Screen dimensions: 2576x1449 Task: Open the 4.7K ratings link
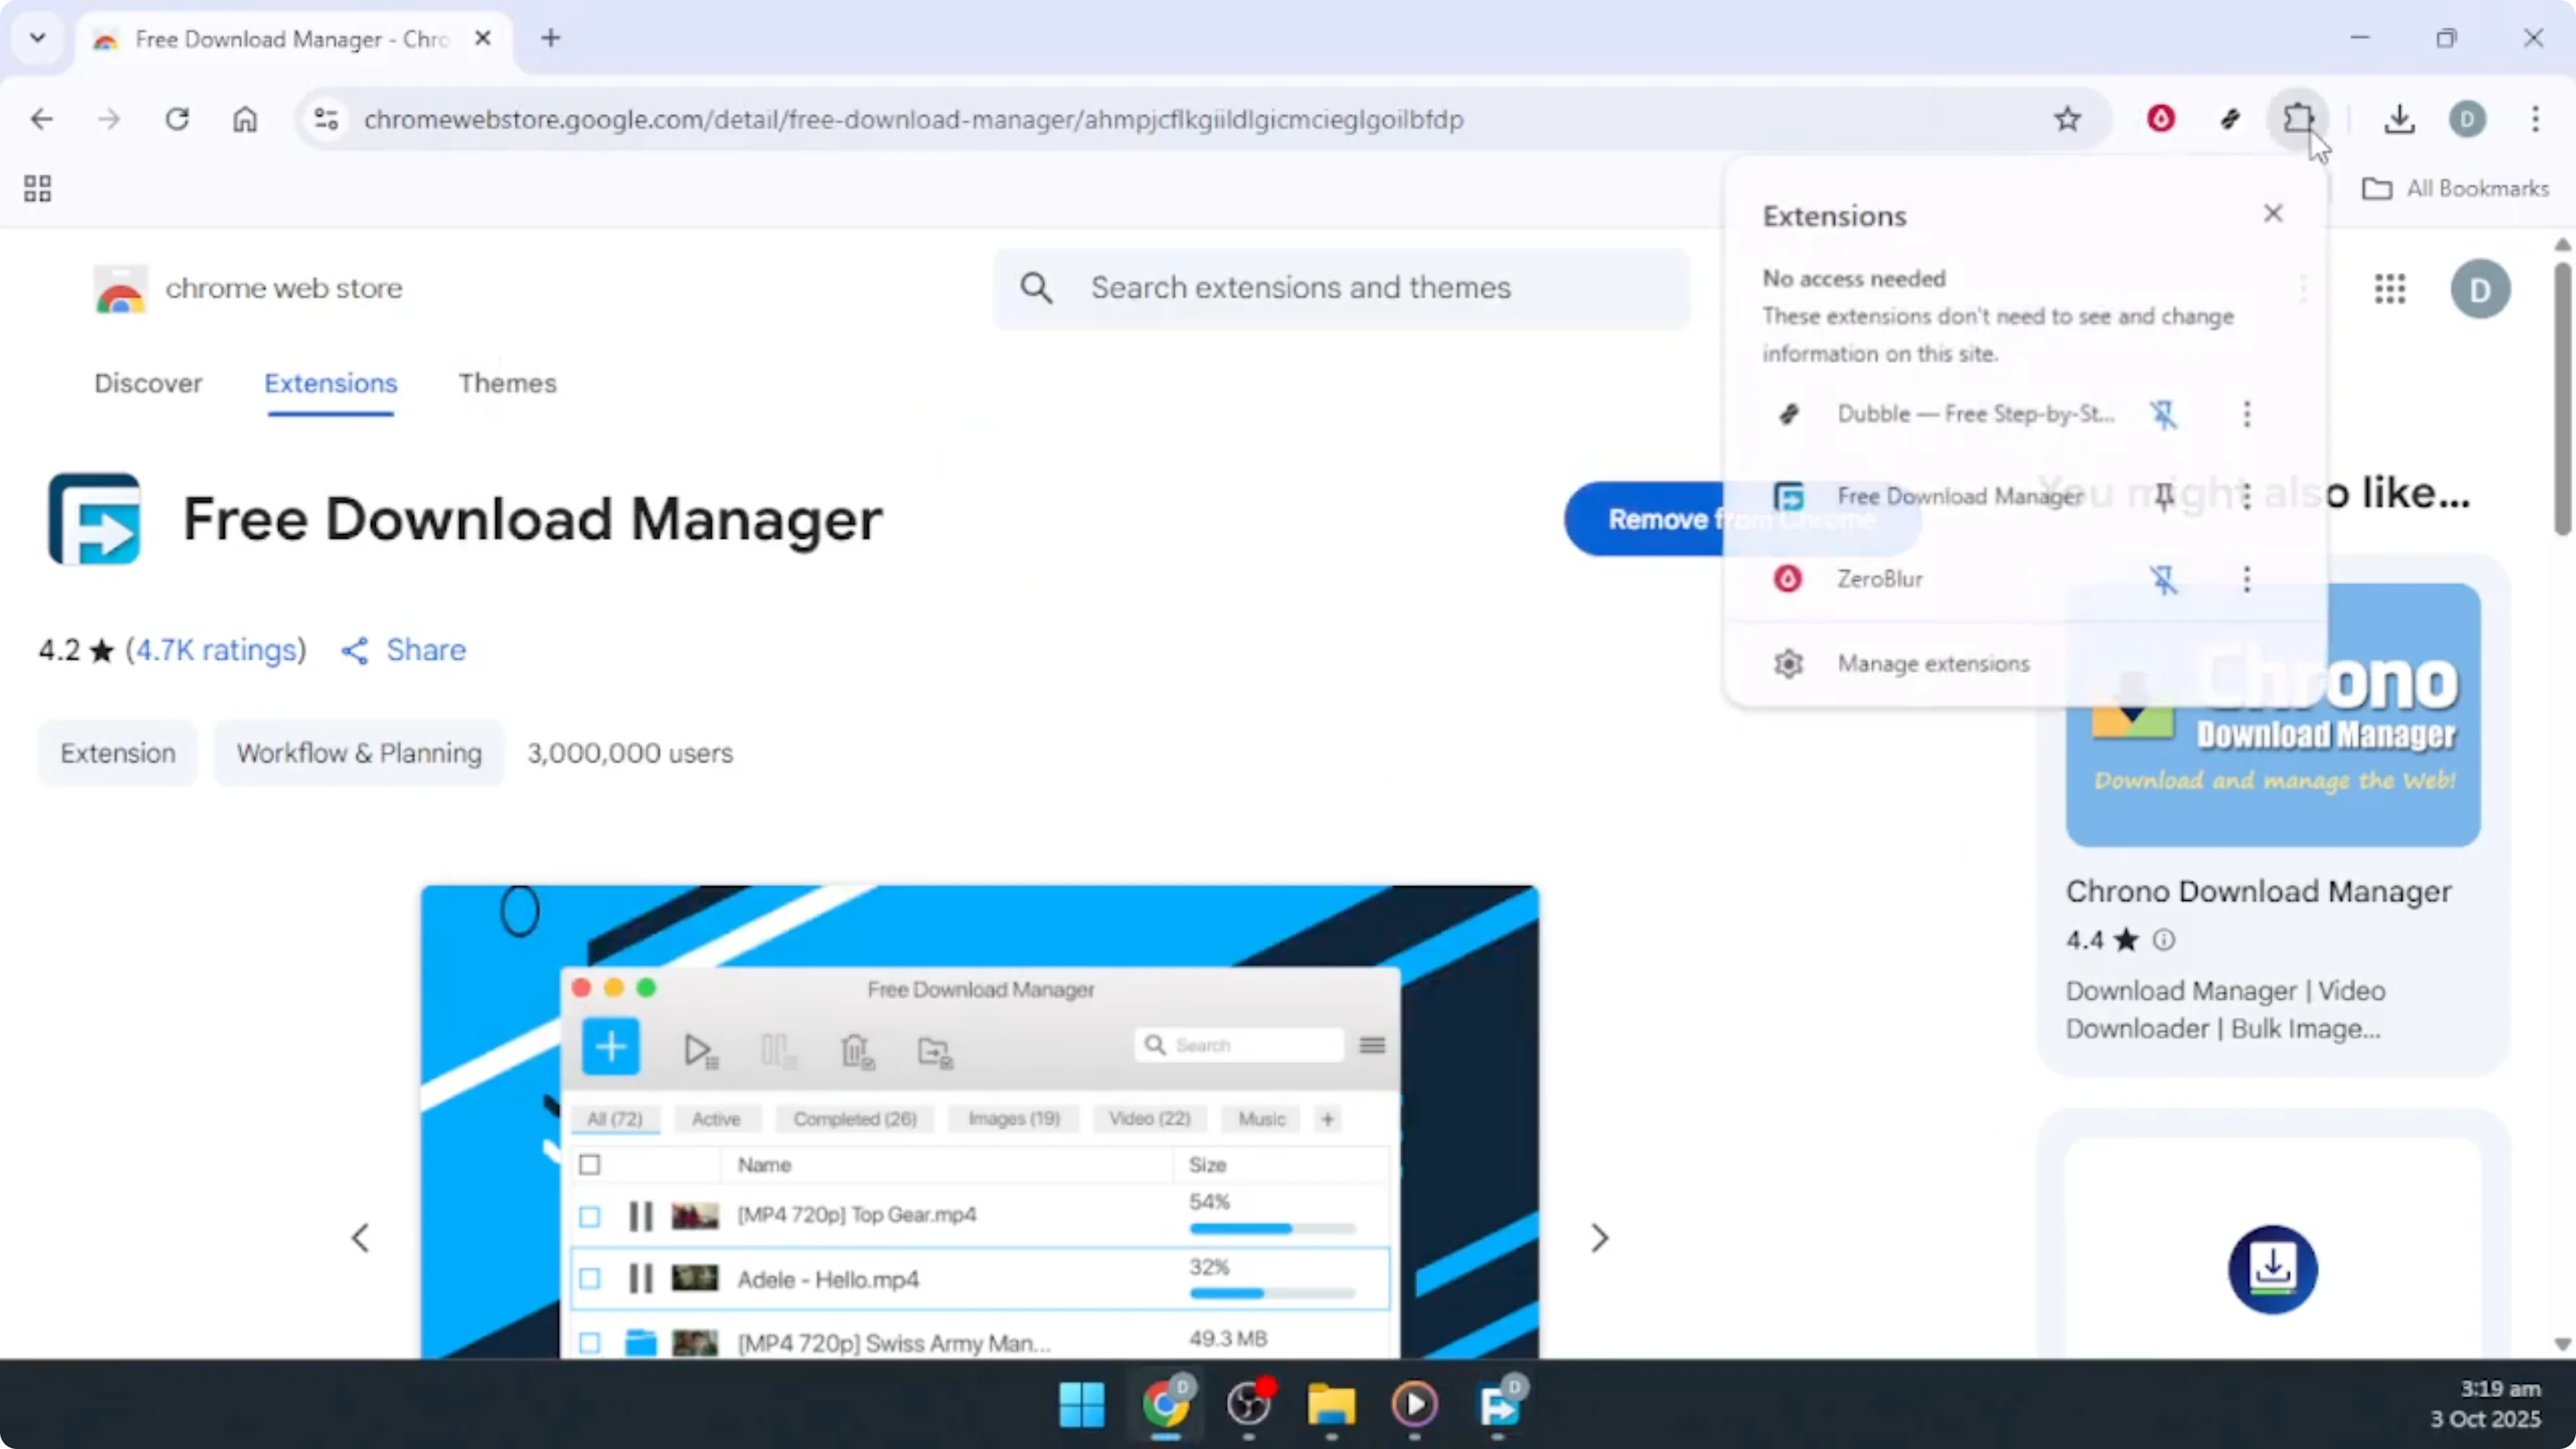tap(216, 650)
